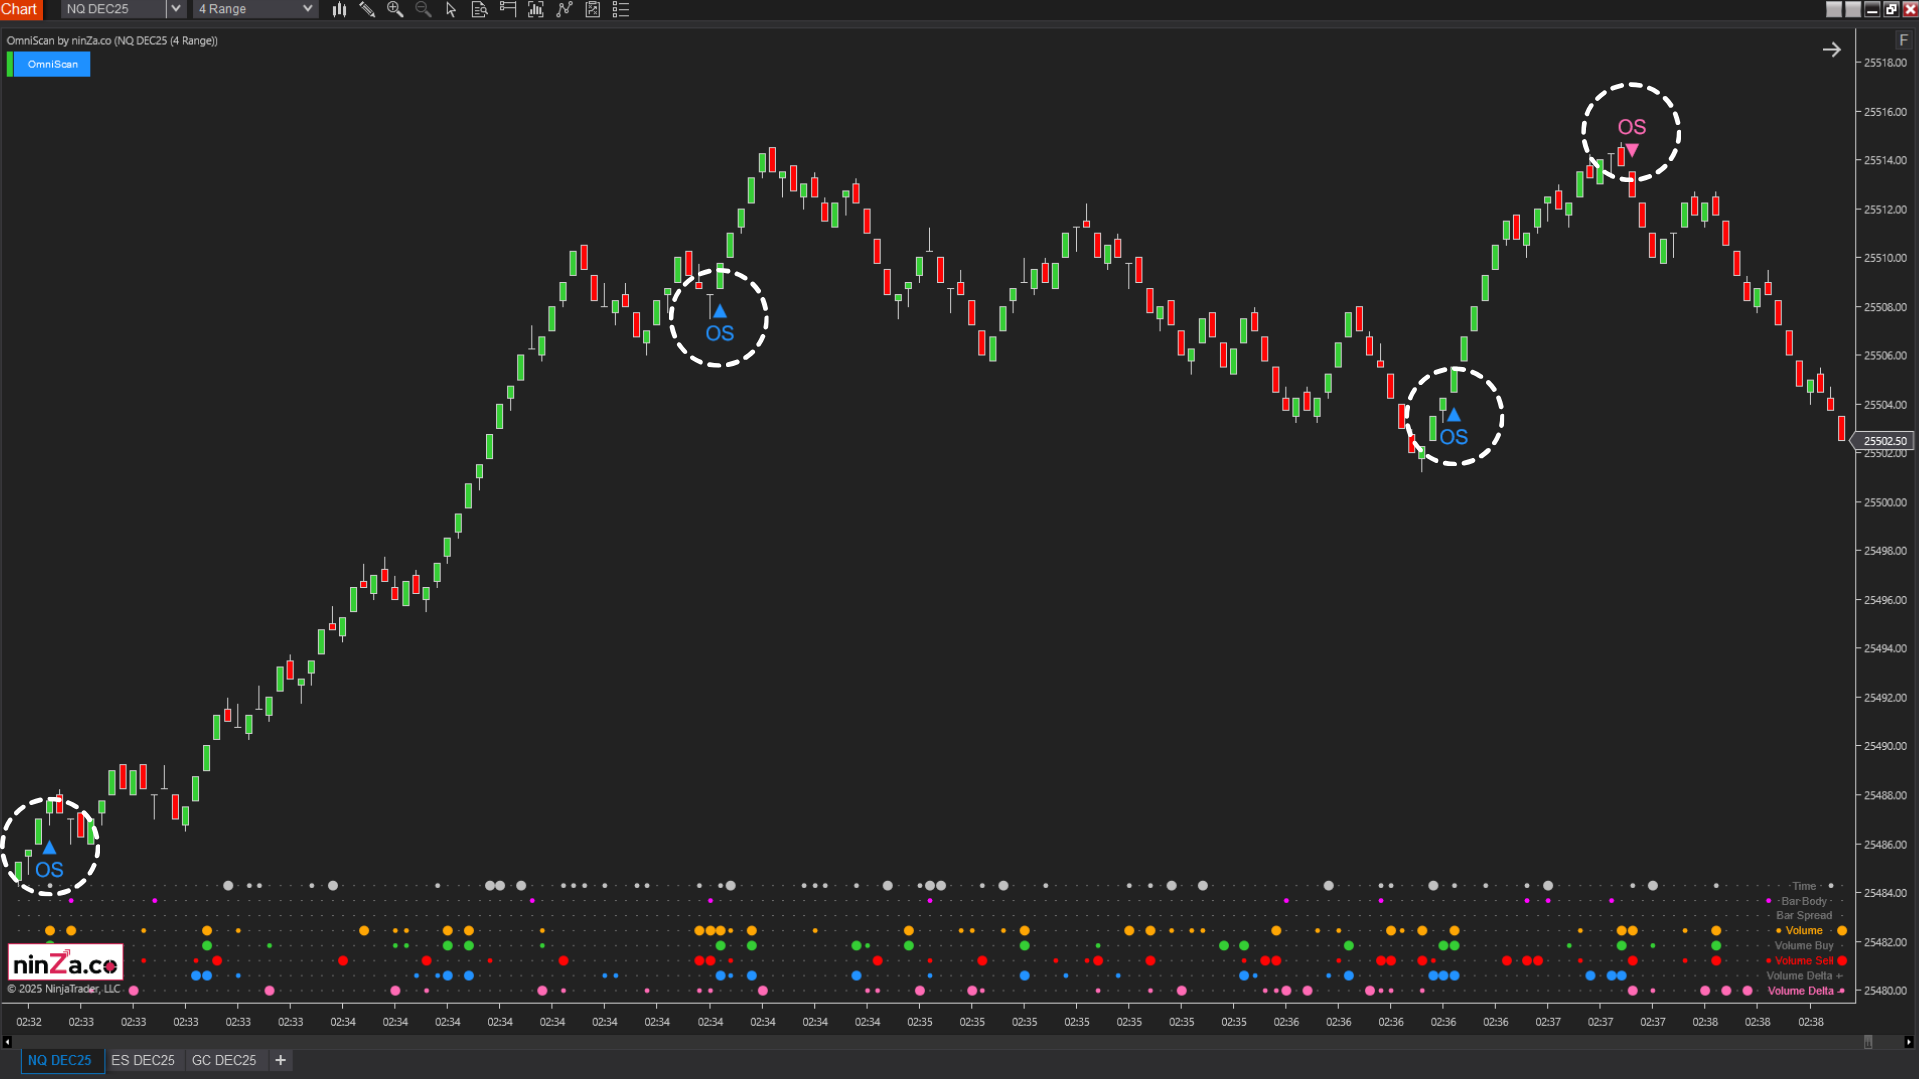Switch to the ES DEC25 tab
Screen dimensions: 1919x1079
point(143,1060)
